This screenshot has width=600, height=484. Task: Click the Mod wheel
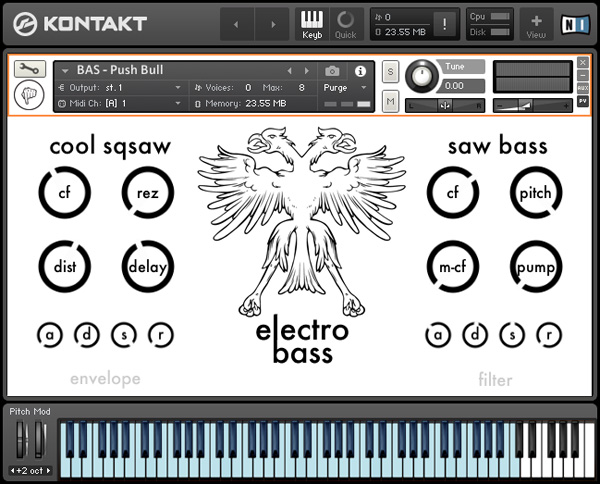[40, 440]
